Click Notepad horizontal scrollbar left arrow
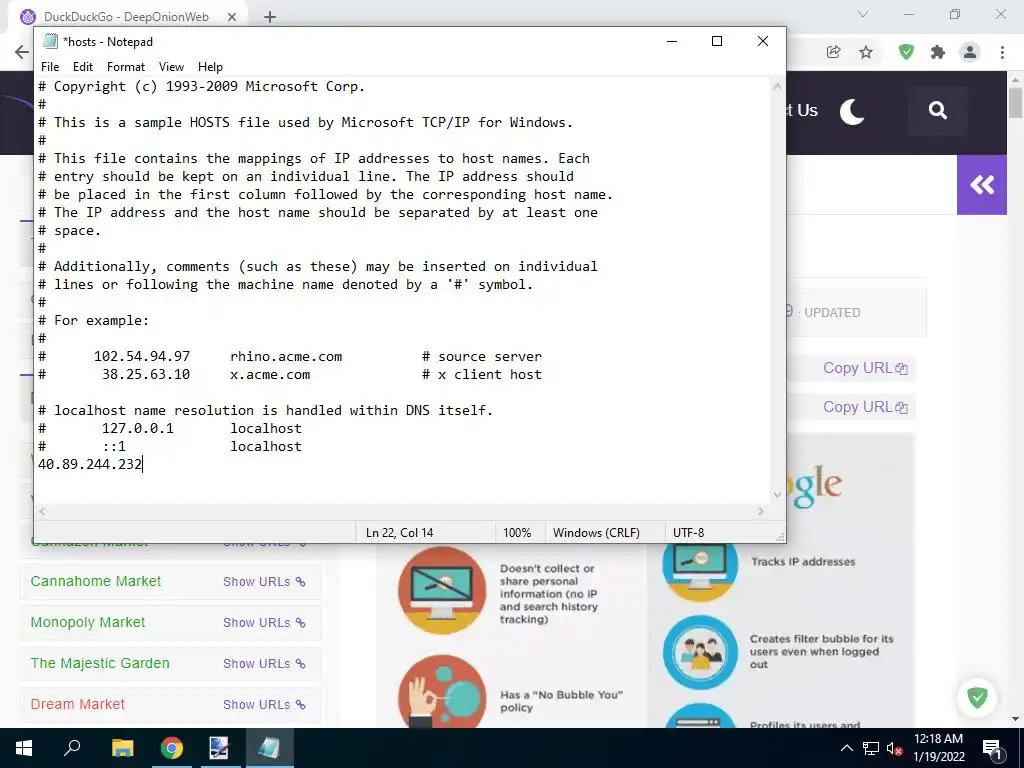The image size is (1024, 768). pyautogui.click(x=42, y=511)
